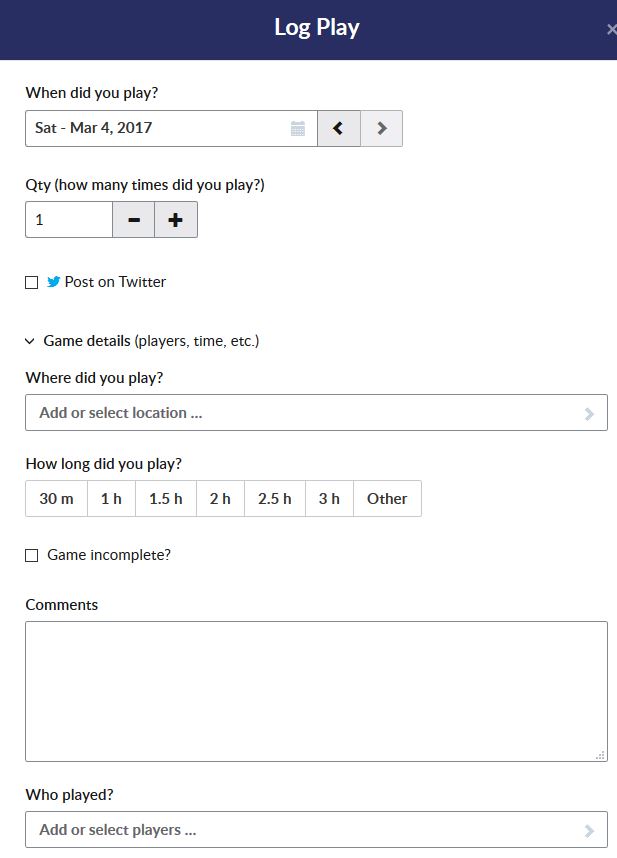Image resolution: width=617 pixels, height=858 pixels.
Task: Click Other for custom play duration
Action: pos(387,499)
